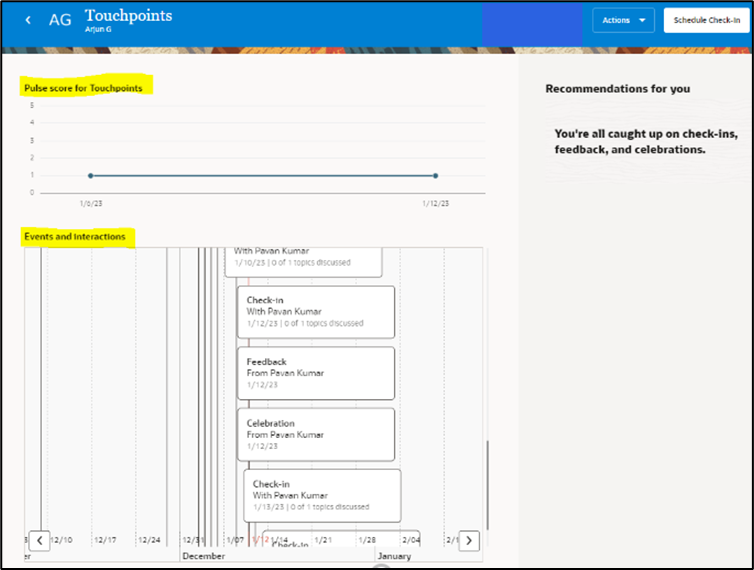Click the December month label

pyautogui.click(x=203, y=556)
